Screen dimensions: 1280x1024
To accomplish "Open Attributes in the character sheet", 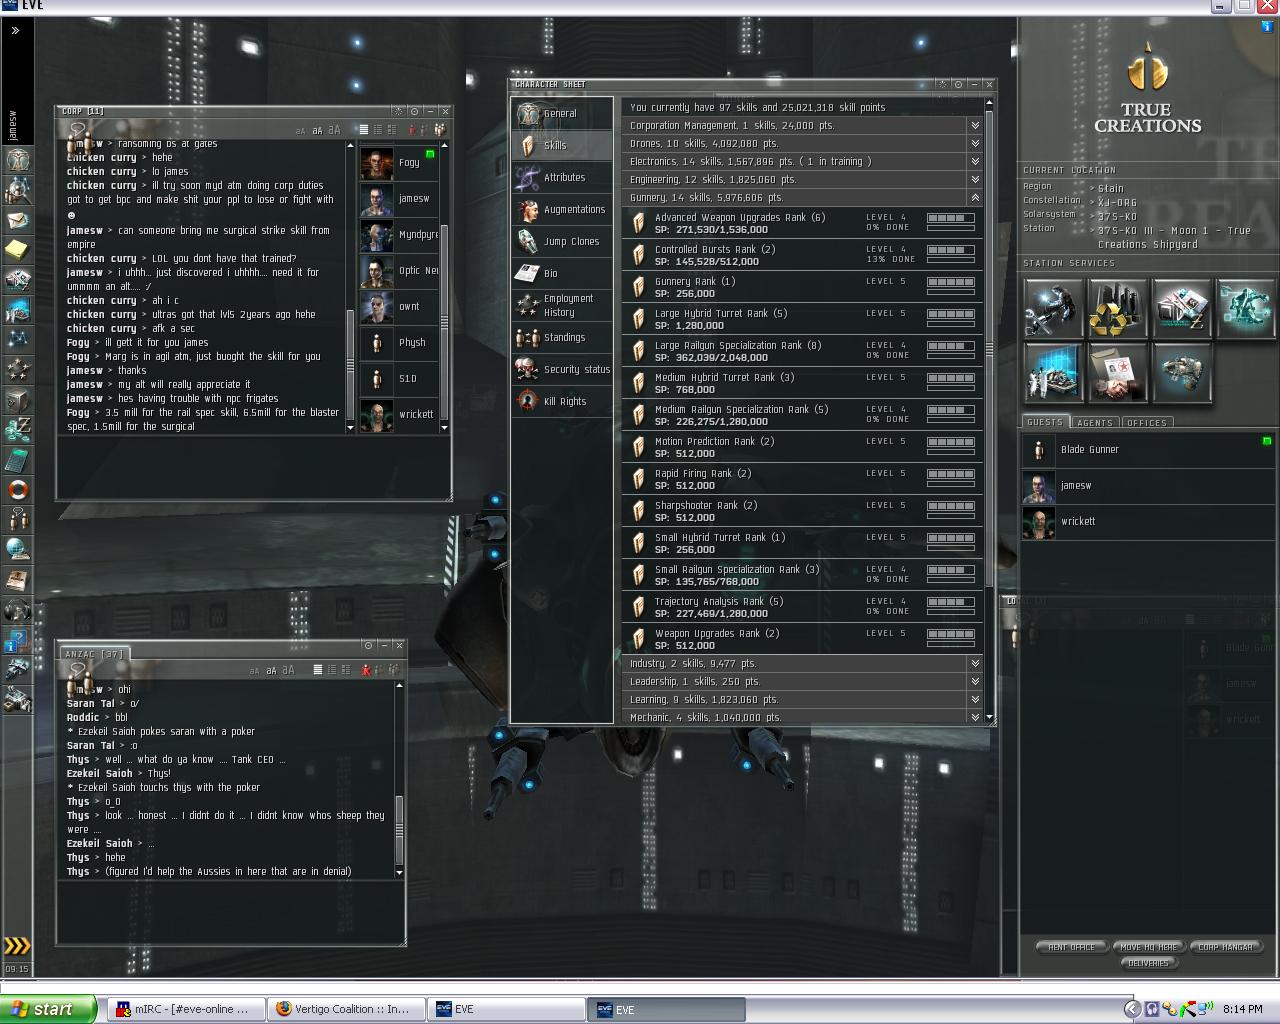I will pos(562,177).
